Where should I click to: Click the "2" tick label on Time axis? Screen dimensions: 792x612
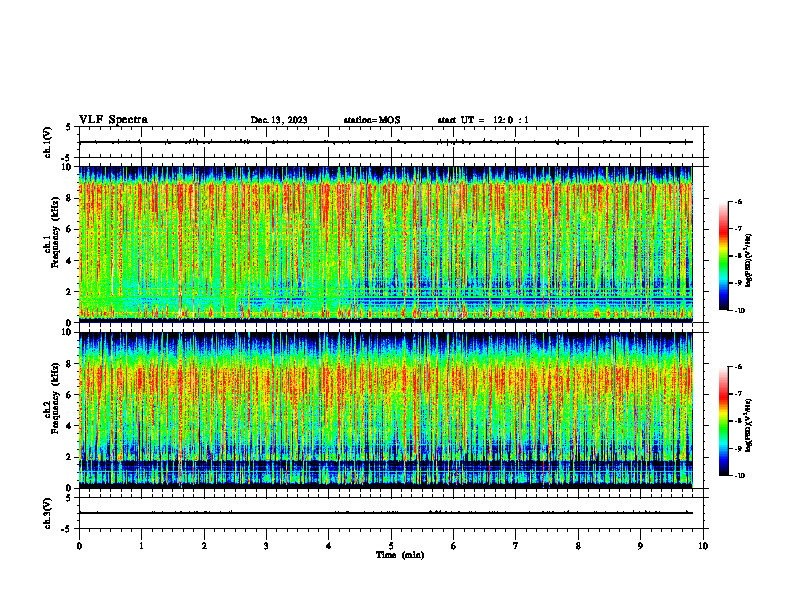[204, 546]
